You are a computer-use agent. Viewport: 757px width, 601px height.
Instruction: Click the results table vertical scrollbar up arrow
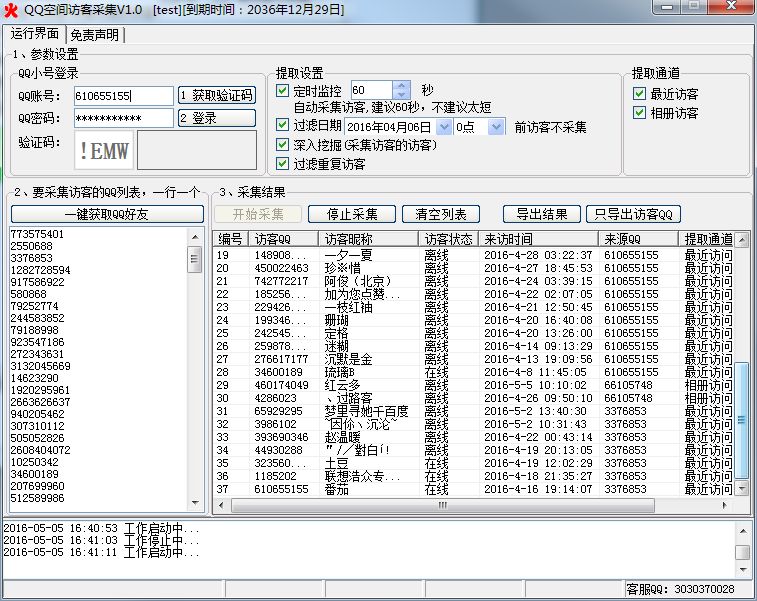click(742, 239)
